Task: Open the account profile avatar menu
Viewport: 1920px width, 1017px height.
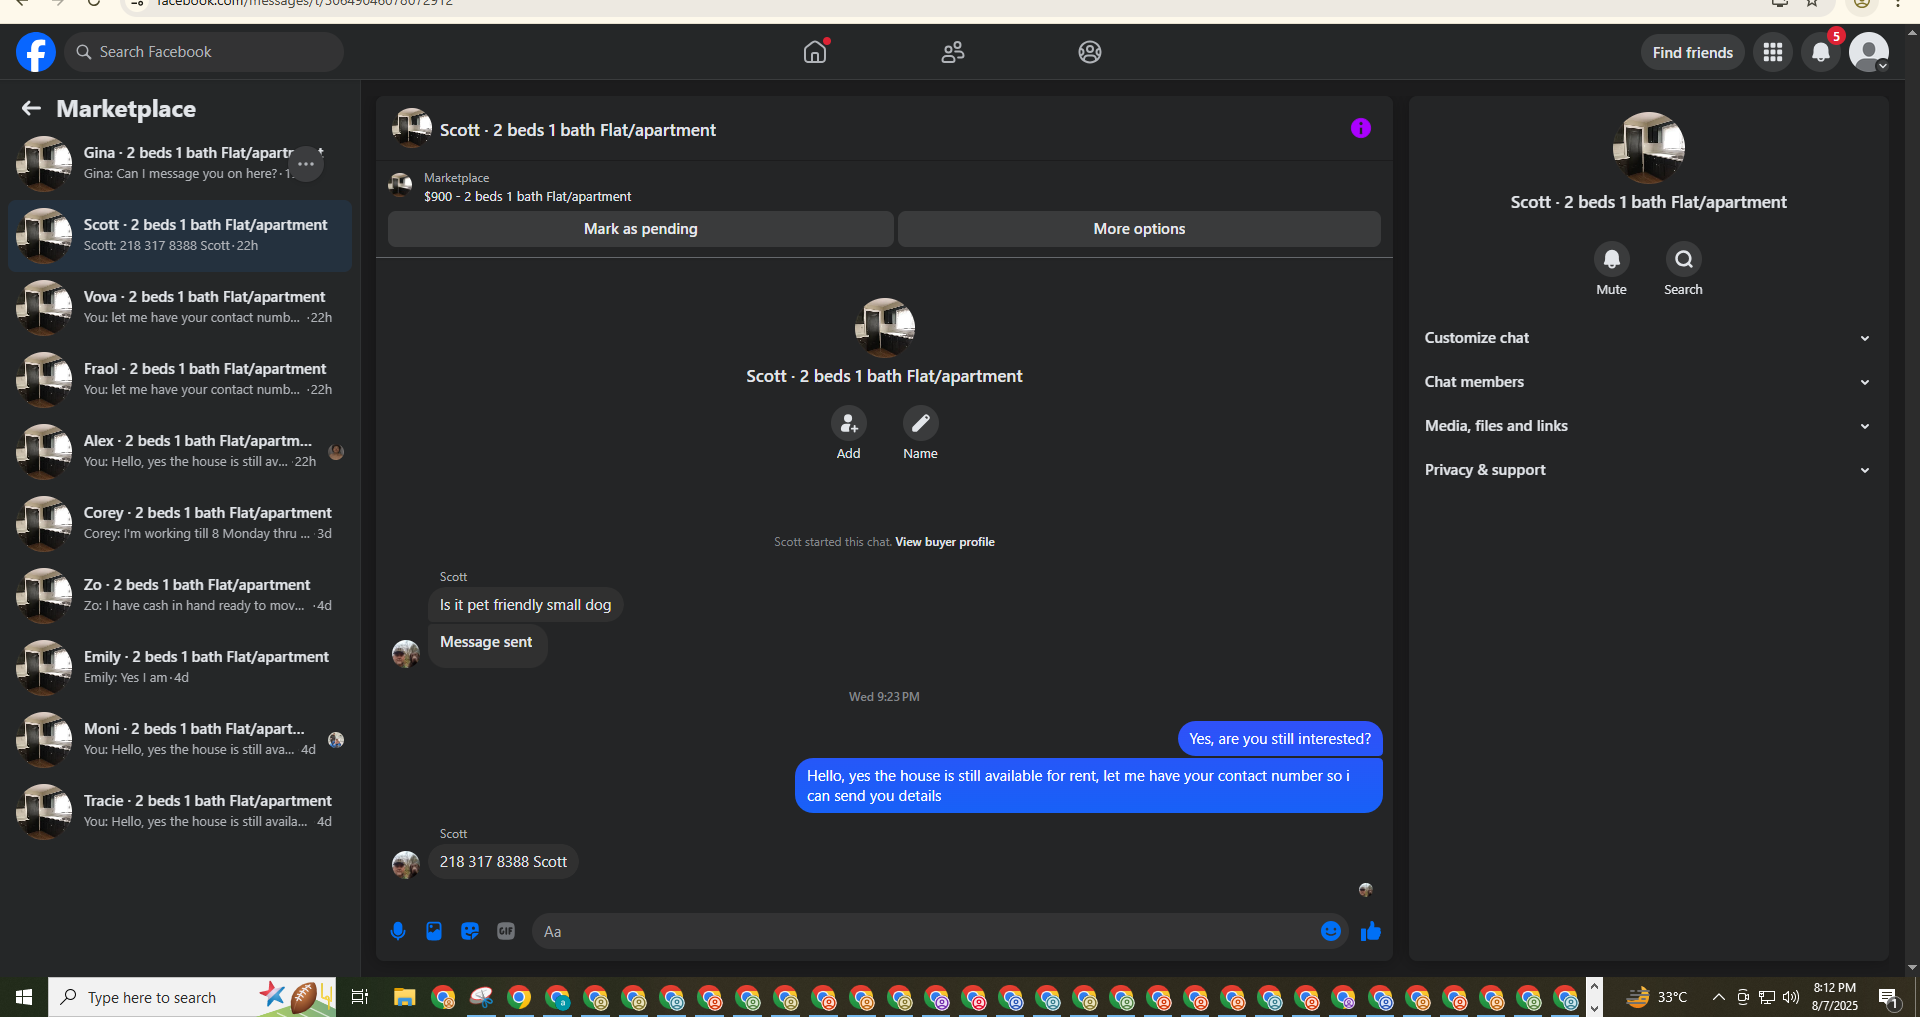Action: click(x=1869, y=52)
